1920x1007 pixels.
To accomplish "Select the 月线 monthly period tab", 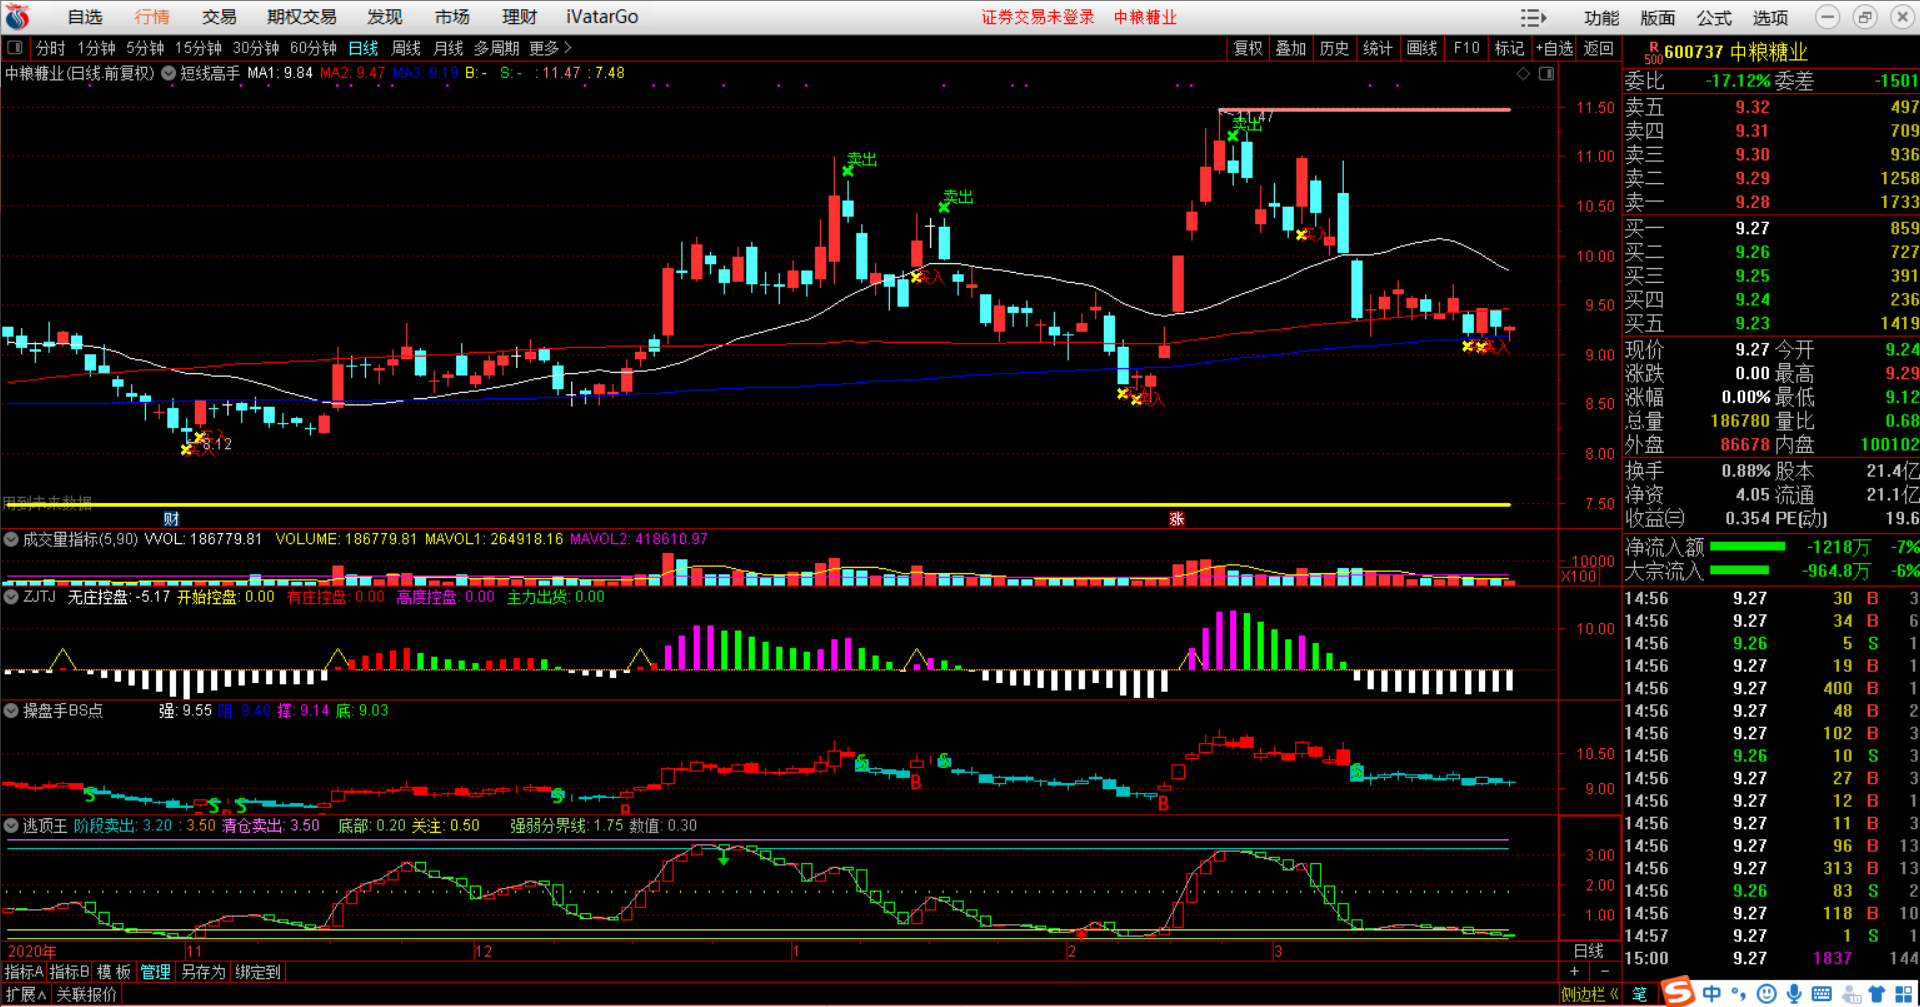I will pos(448,48).
